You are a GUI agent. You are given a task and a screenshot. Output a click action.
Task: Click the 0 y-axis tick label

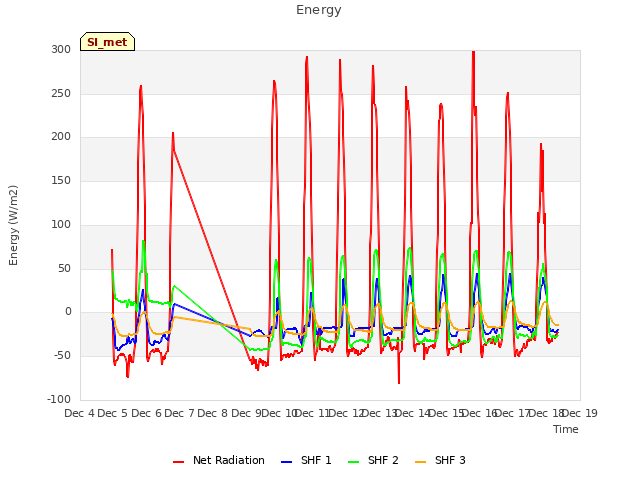[68, 312]
